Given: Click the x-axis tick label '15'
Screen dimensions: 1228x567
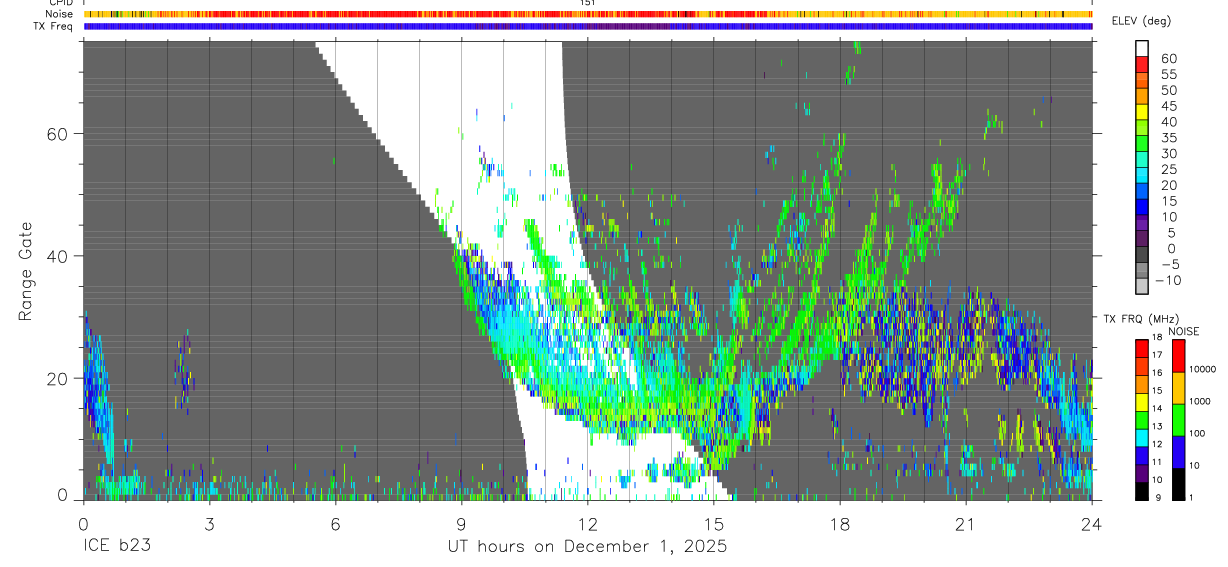Looking at the screenshot, I should click(713, 524).
